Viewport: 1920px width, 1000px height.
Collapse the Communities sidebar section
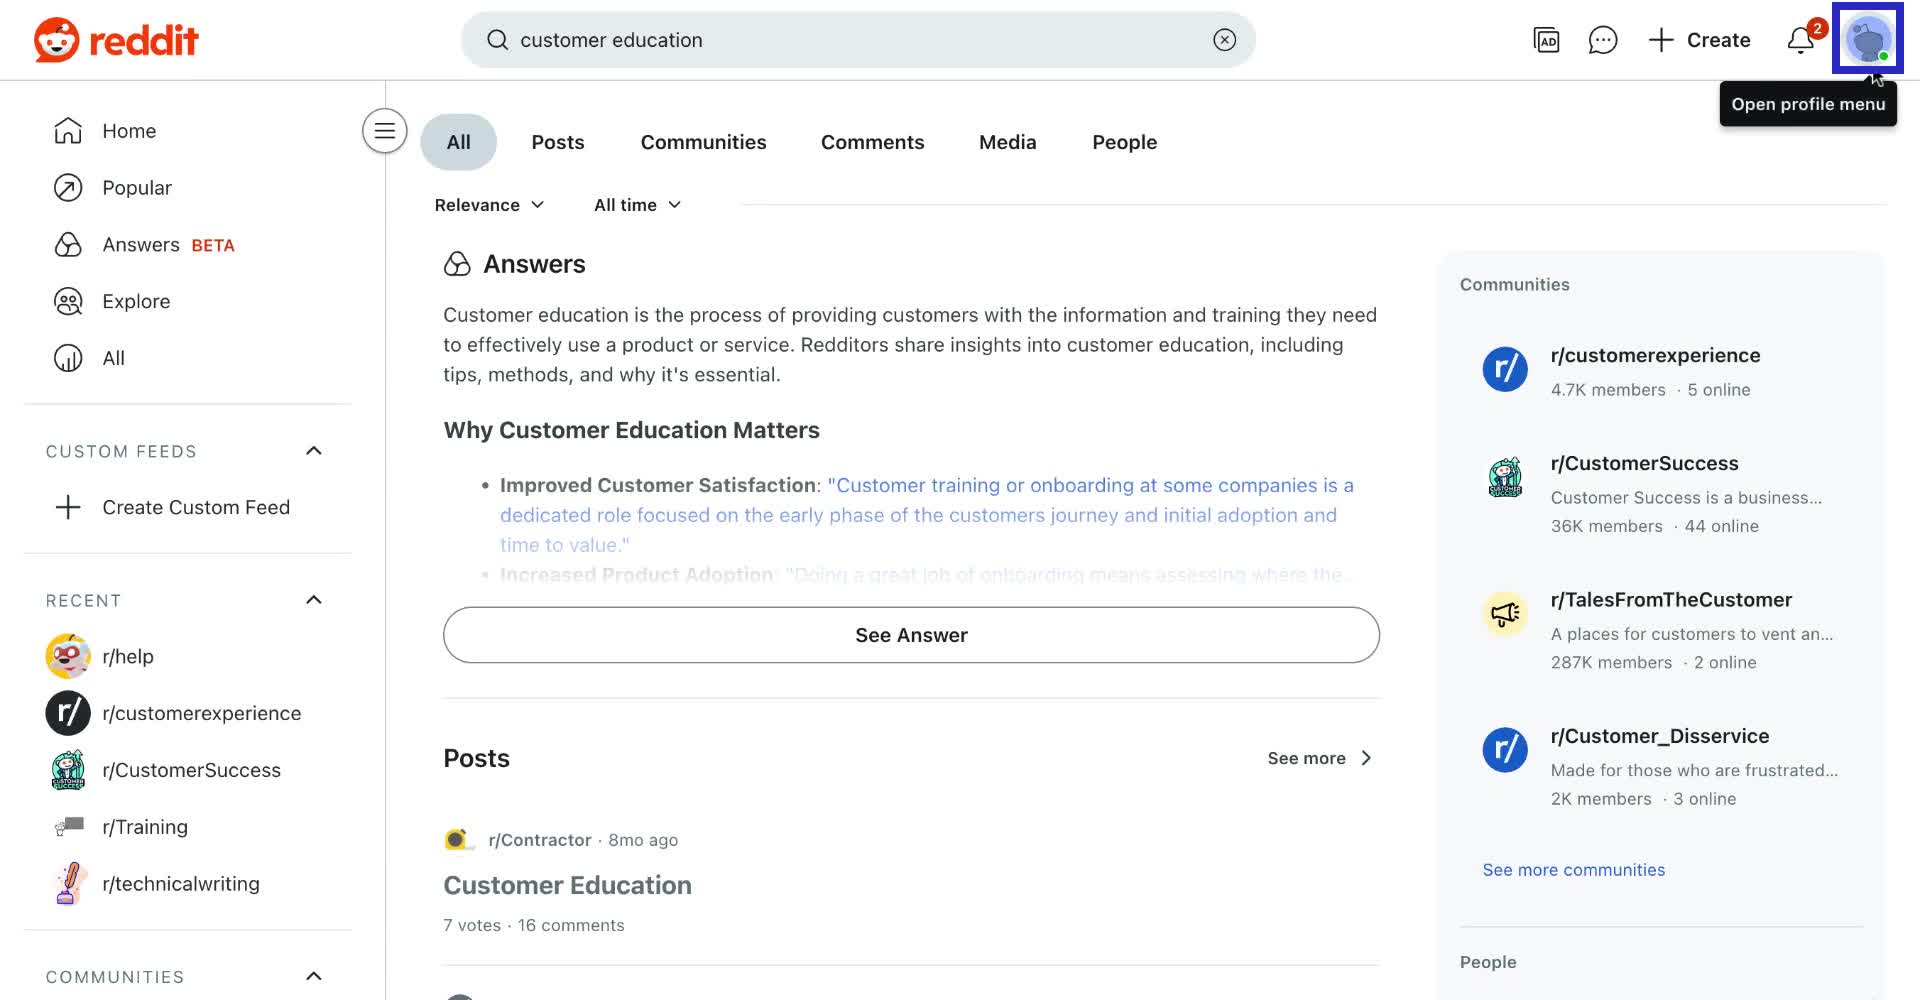pyautogui.click(x=313, y=976)
